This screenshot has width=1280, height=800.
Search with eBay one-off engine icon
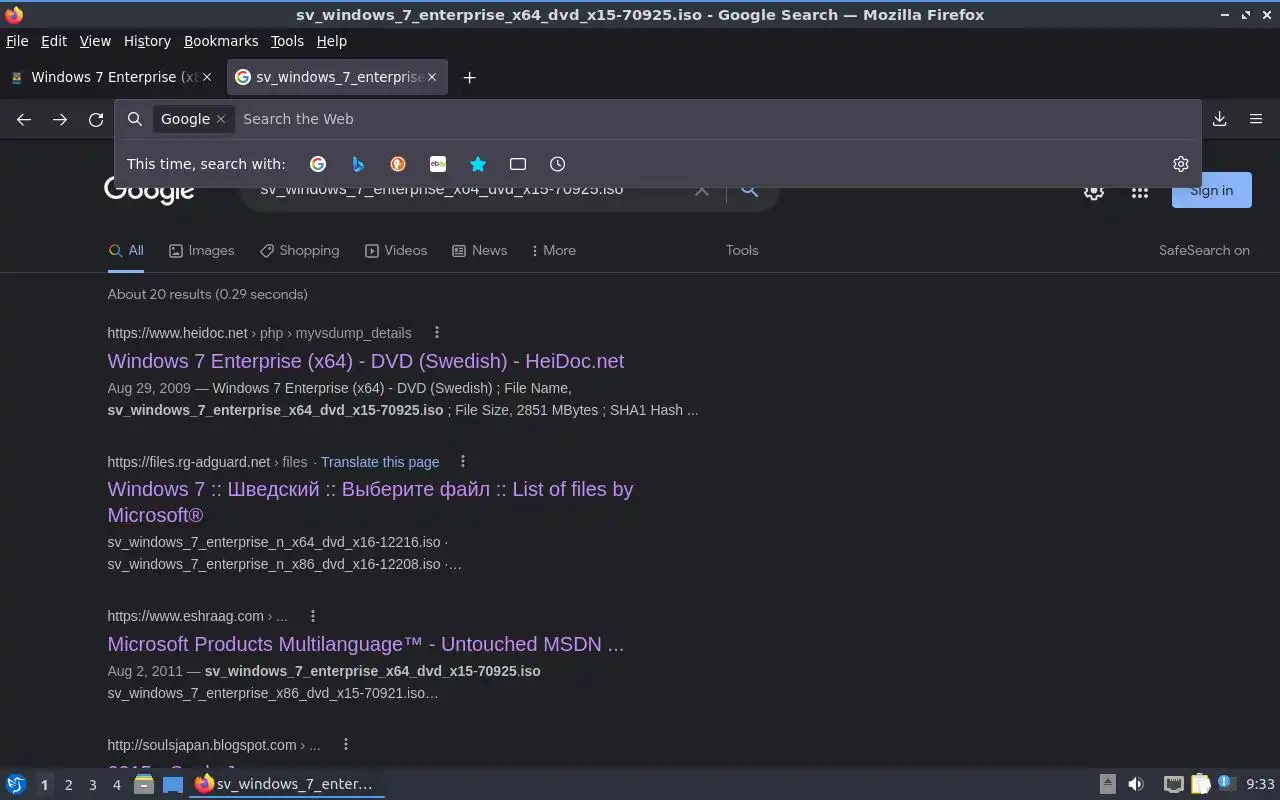pyautogui.click(x=438, y=164)
